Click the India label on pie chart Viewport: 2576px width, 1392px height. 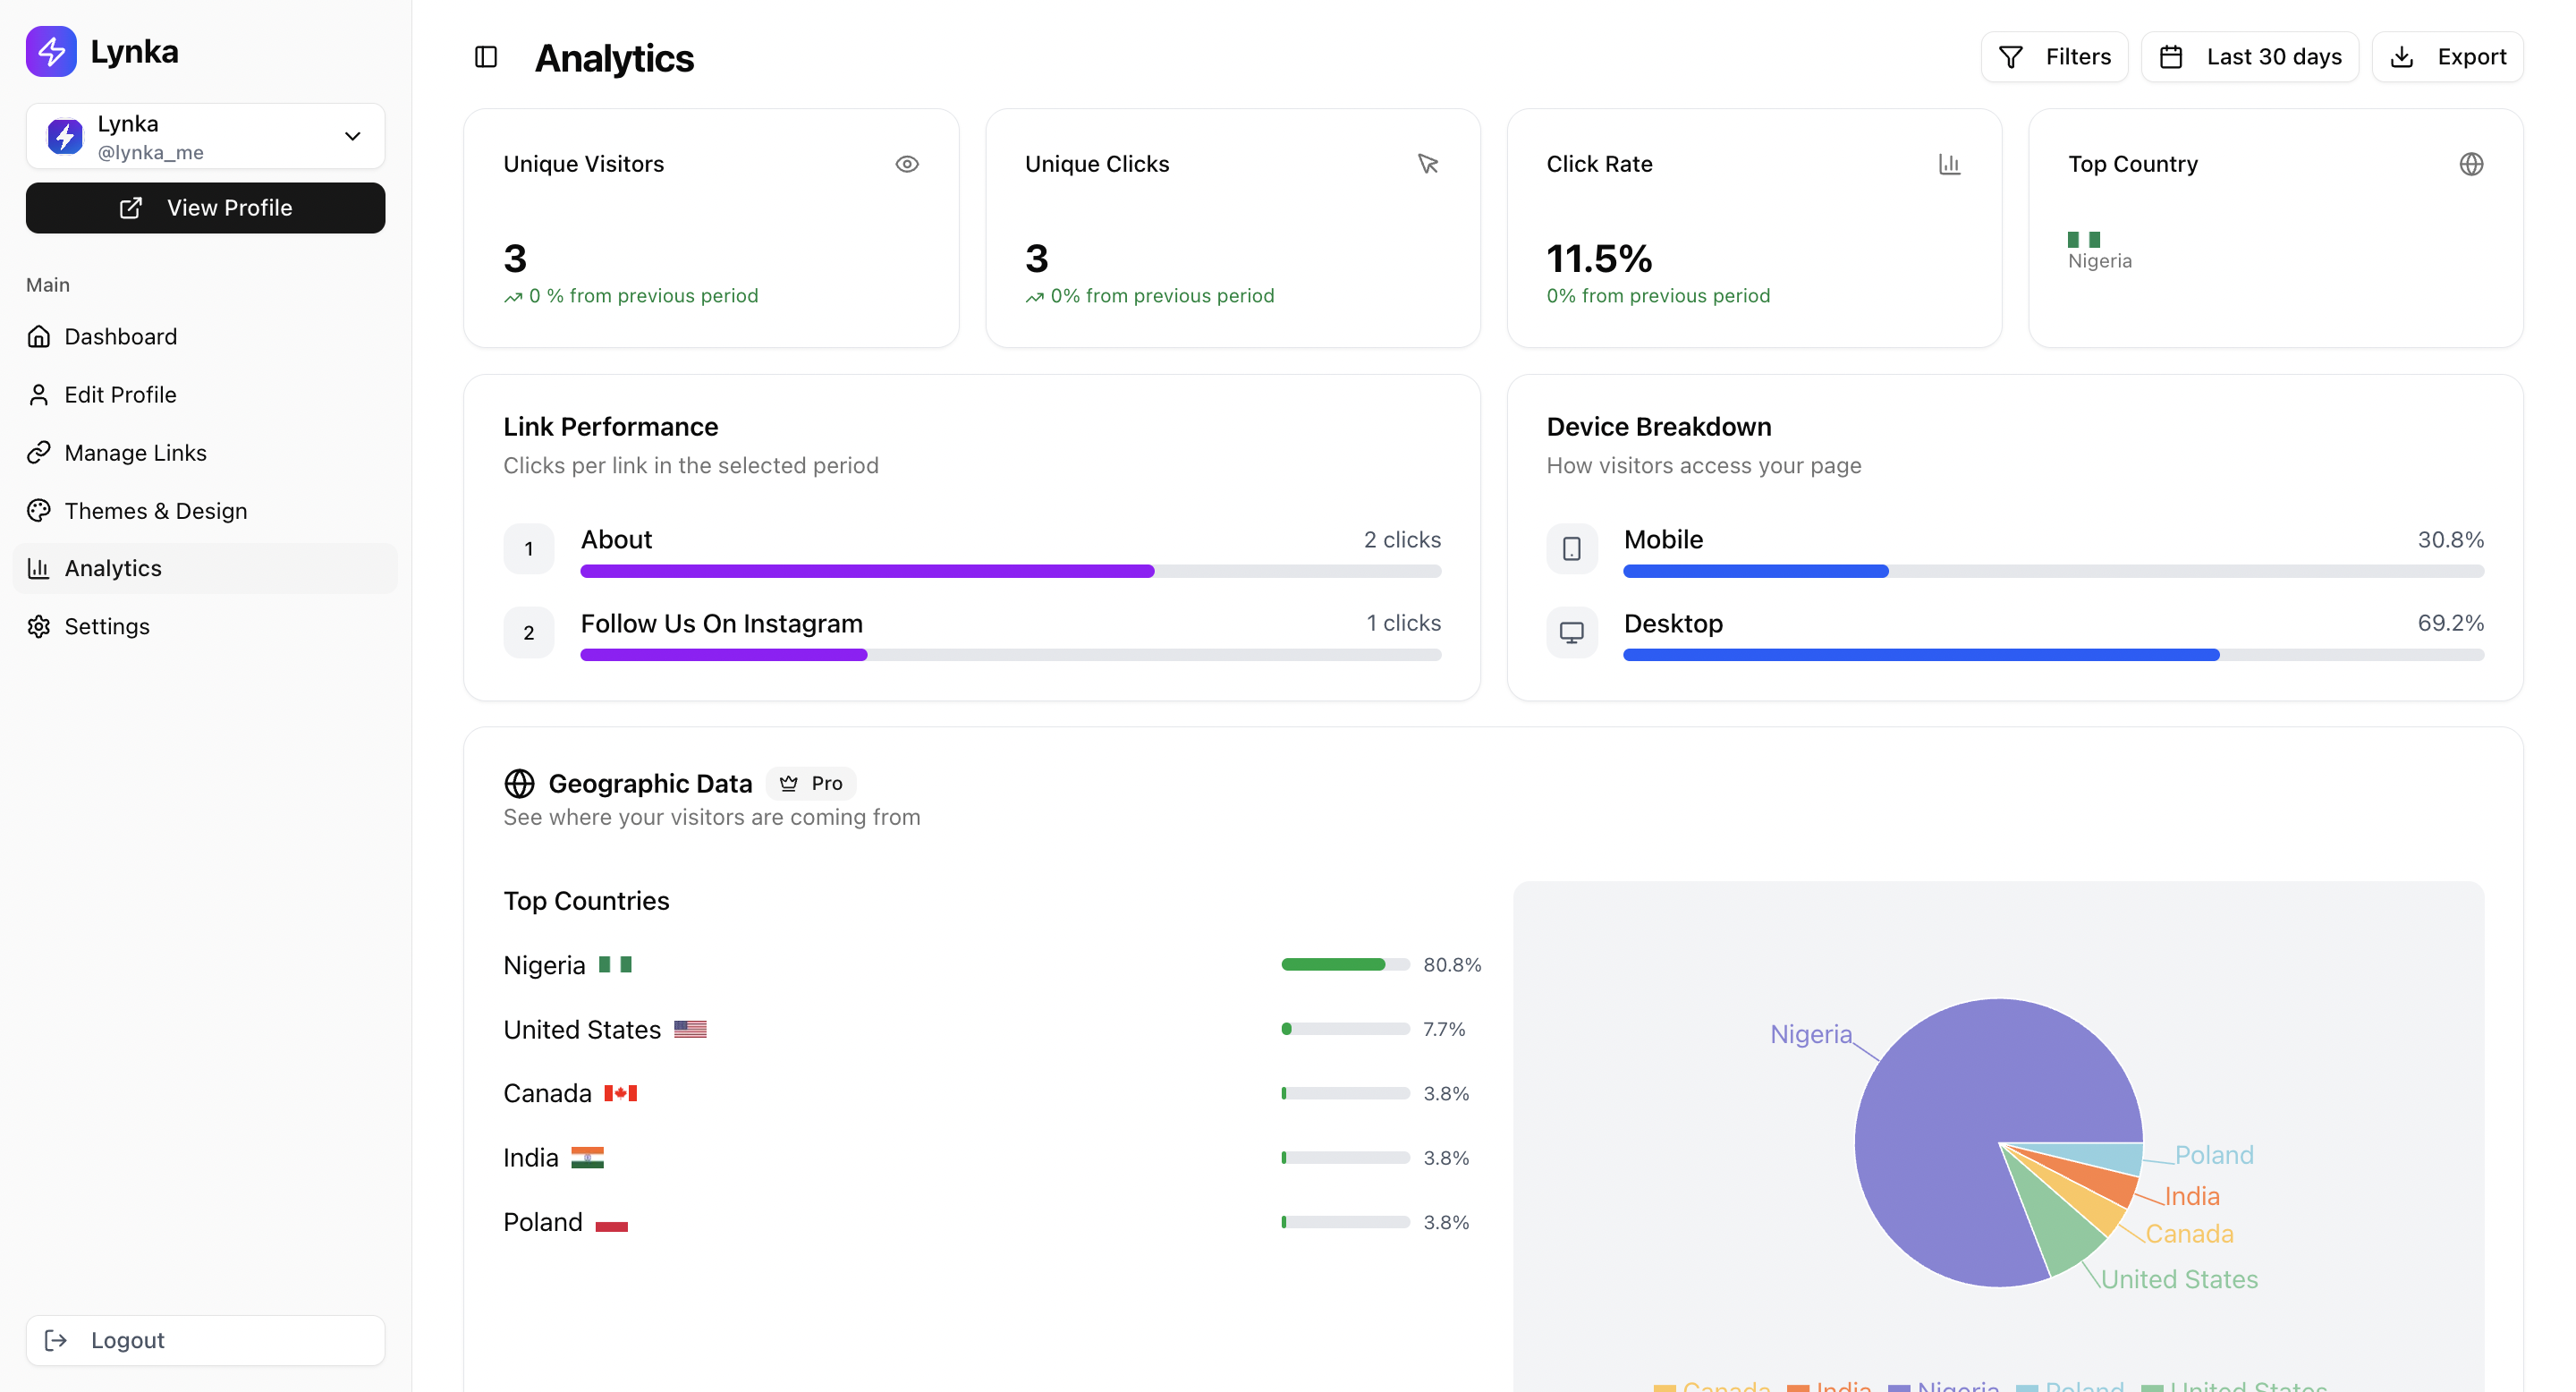click(x=2191, y=1196)
